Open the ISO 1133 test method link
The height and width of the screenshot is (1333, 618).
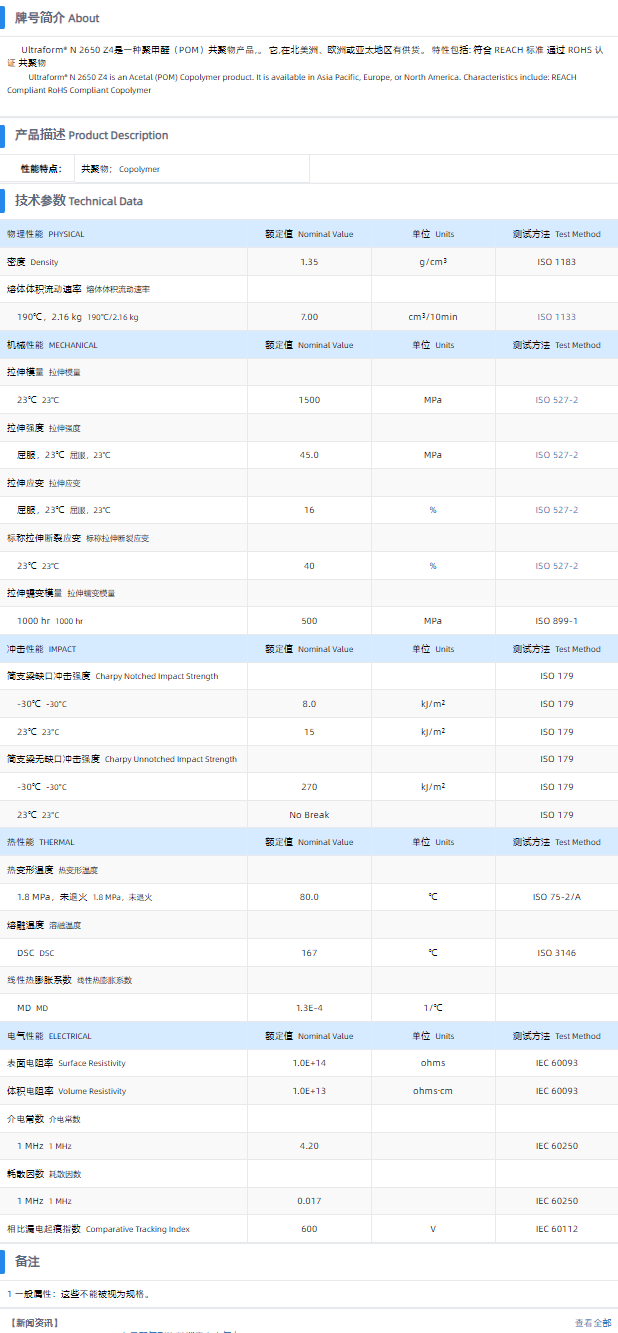coord(556,317)
